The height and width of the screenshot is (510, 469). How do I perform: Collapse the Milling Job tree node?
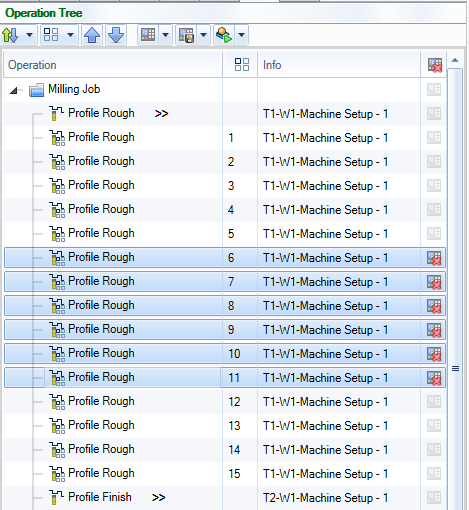(13, 90)
